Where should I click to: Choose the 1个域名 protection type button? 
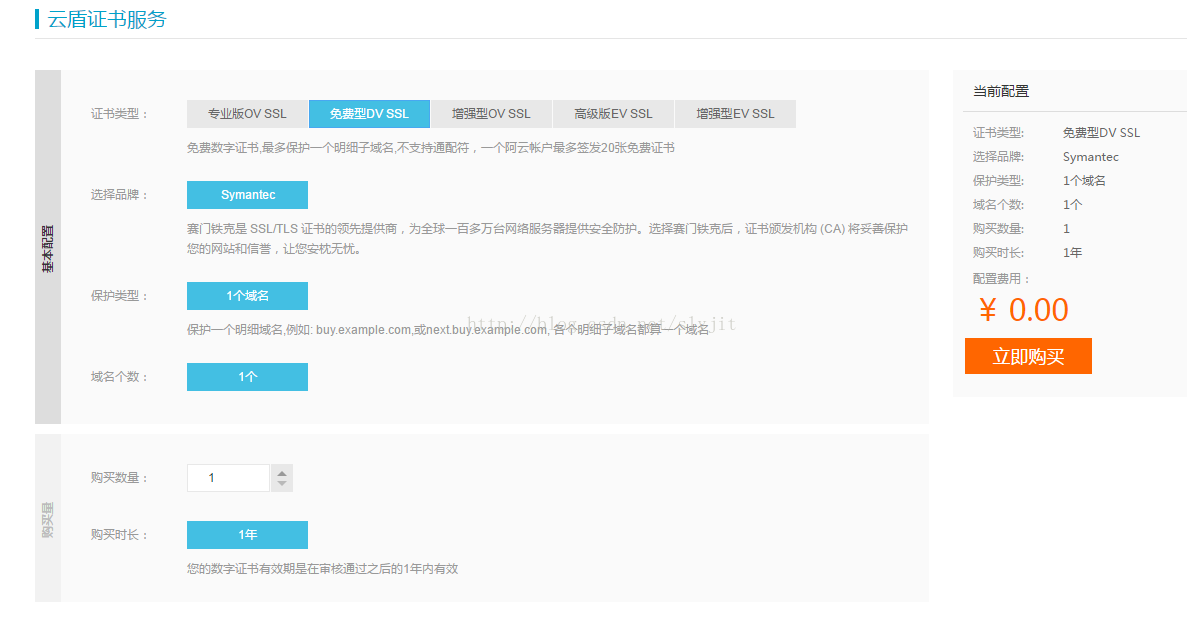click(x=247, y=296)
